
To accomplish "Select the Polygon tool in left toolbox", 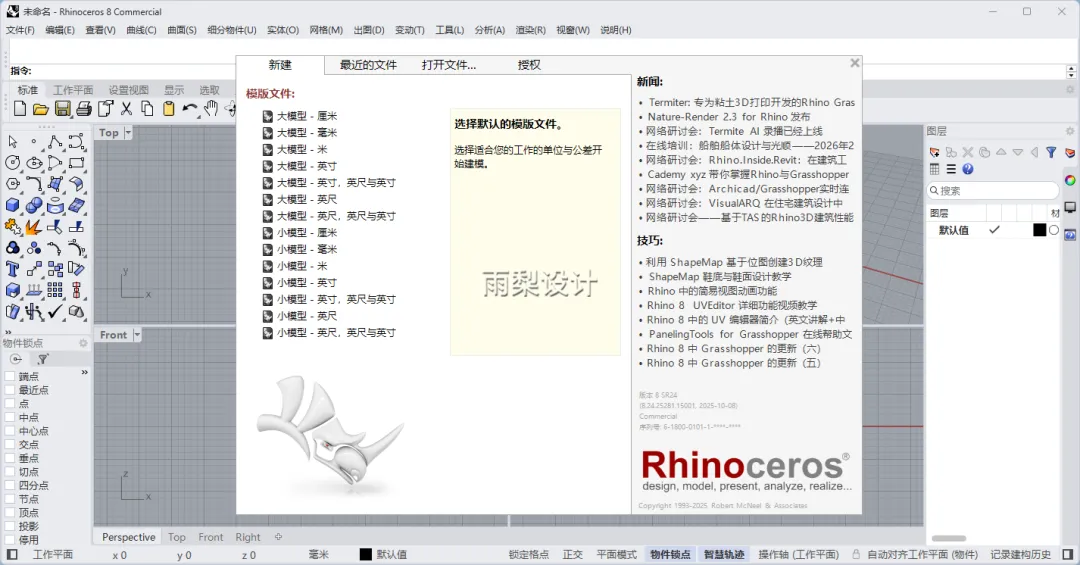I will (12, 184).
